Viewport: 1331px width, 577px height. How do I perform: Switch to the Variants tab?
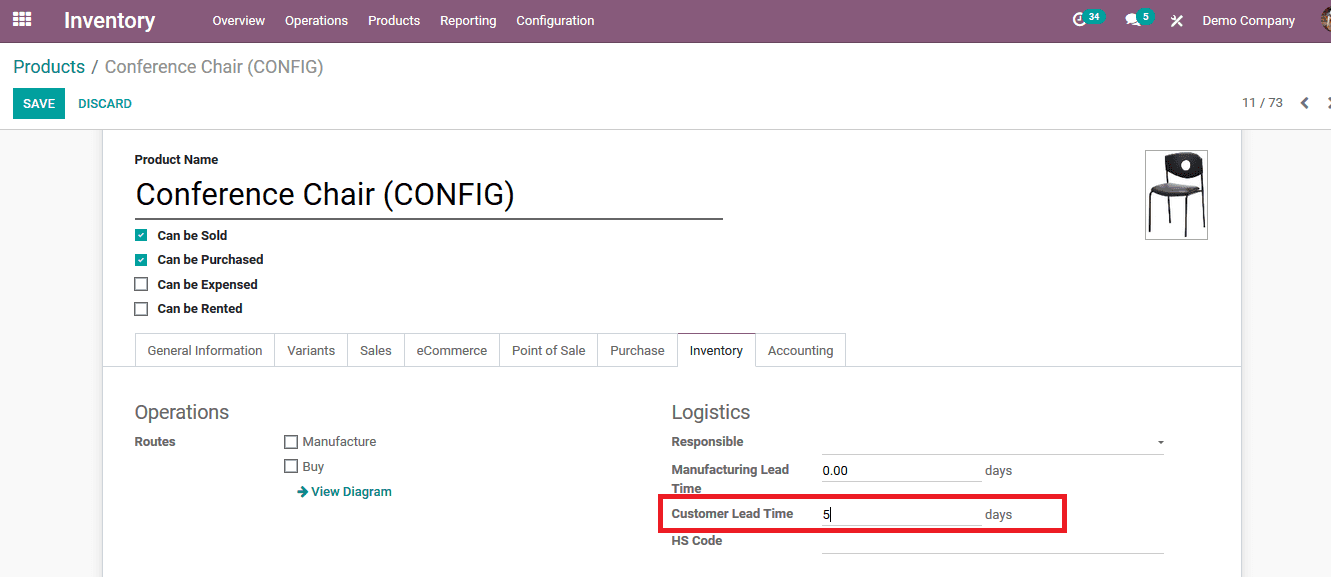click(311, 350)
